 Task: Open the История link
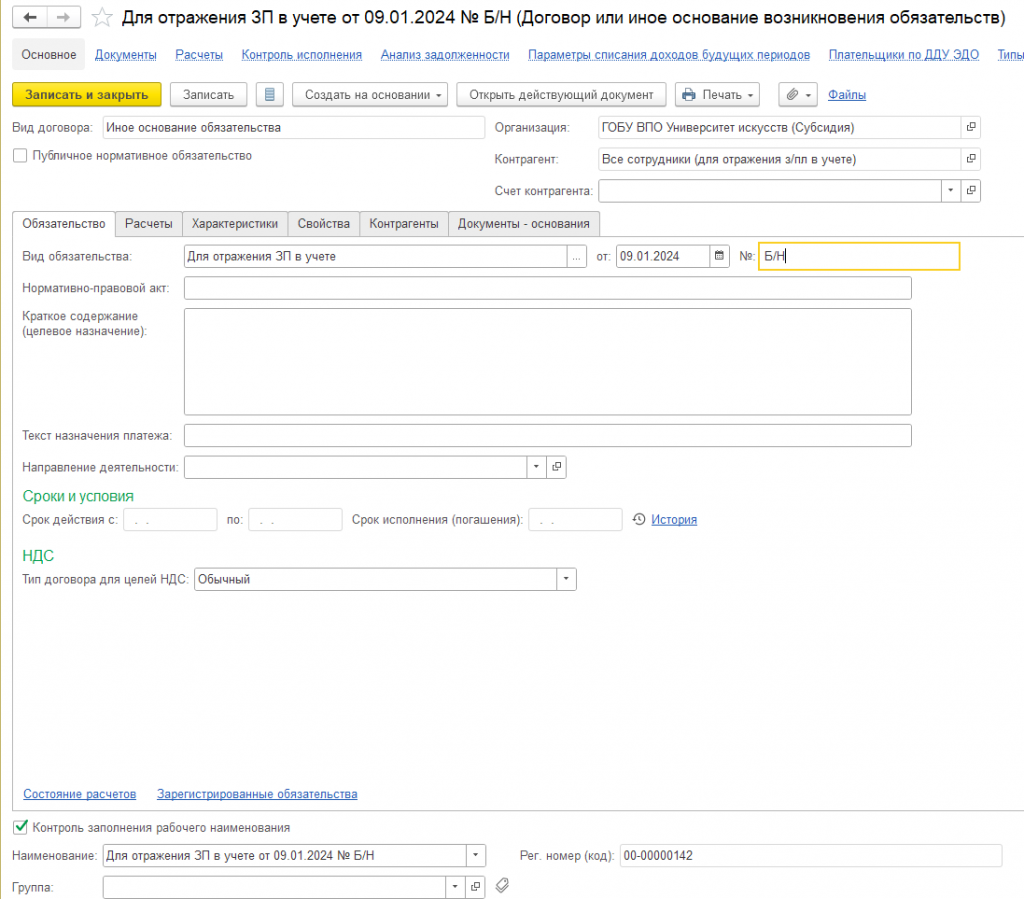tap(674, 520)
